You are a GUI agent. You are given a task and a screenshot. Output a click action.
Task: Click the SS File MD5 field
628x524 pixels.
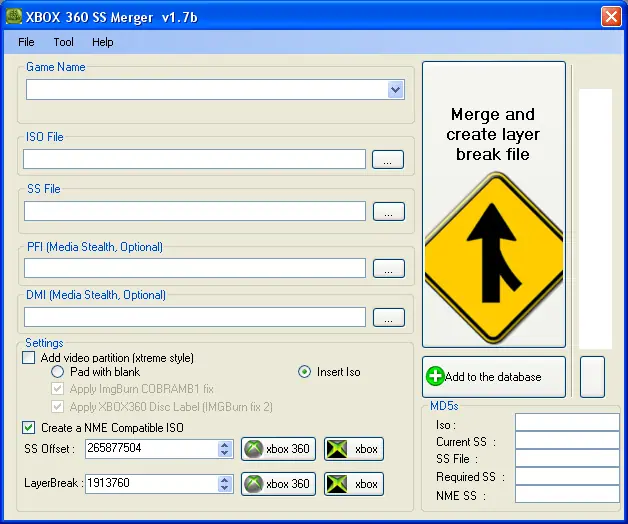(567, 458)
